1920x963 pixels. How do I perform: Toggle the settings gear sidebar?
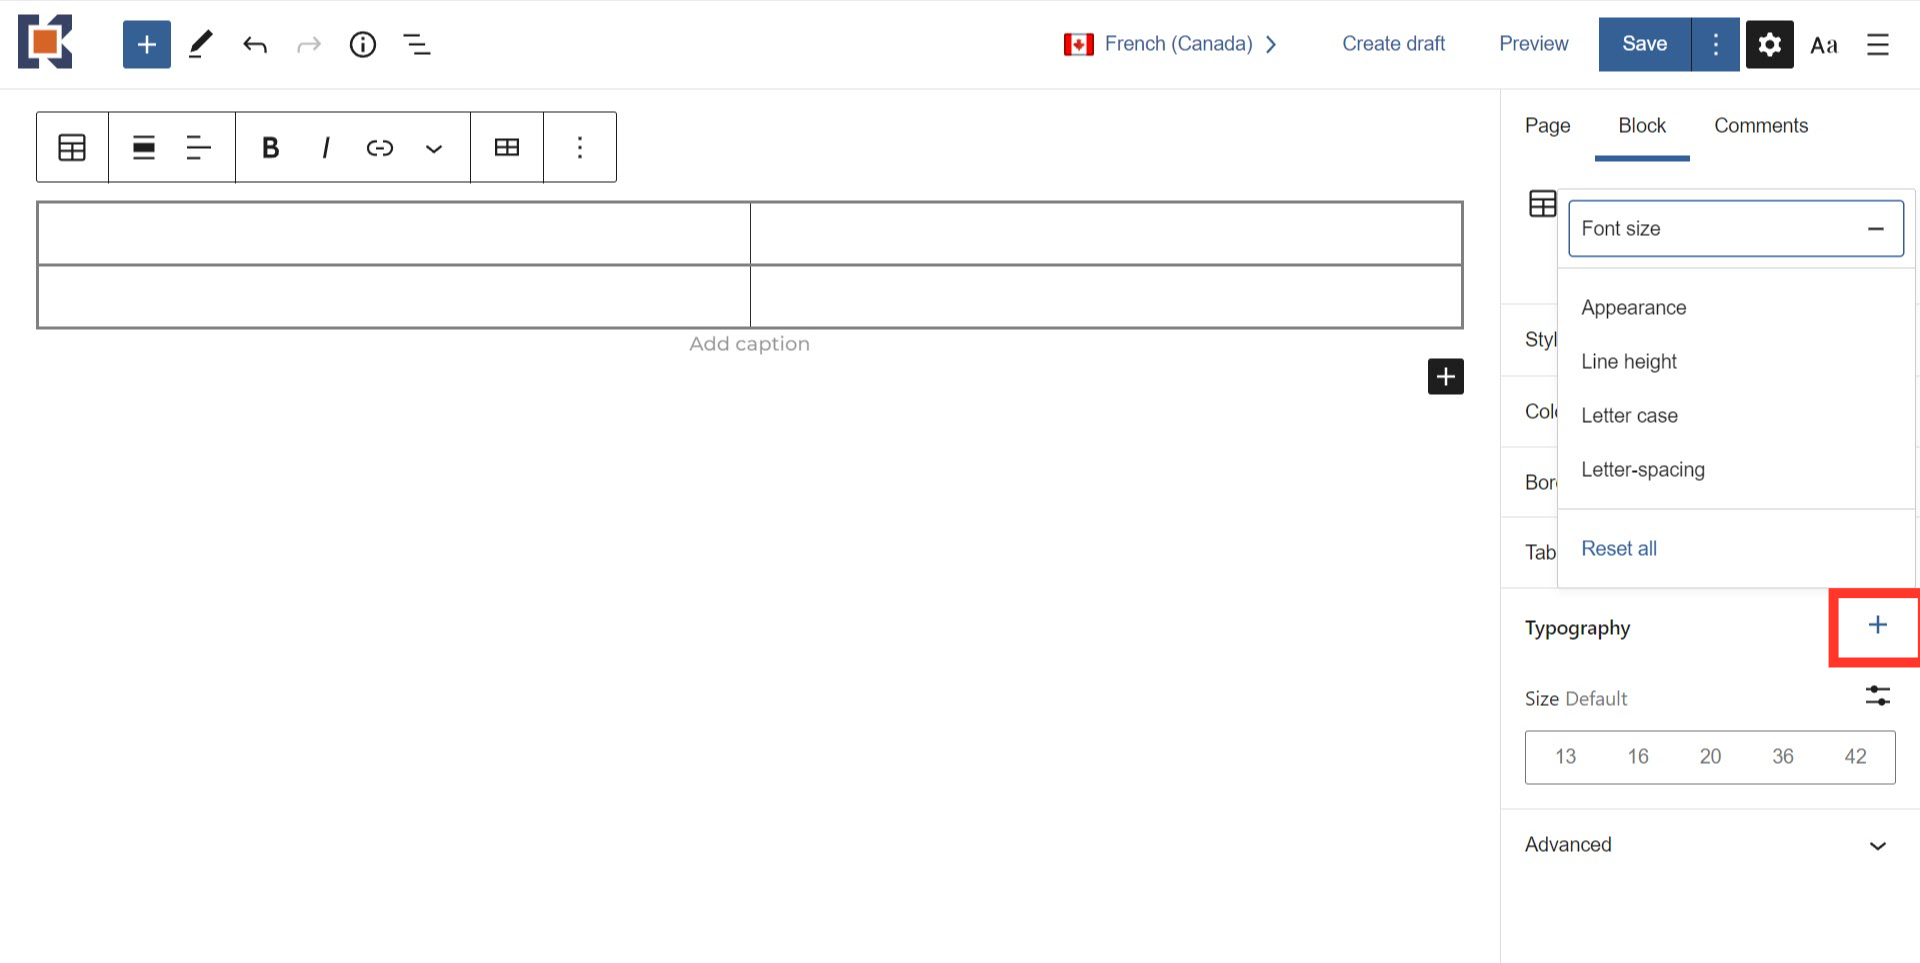tap(1770, 44)
